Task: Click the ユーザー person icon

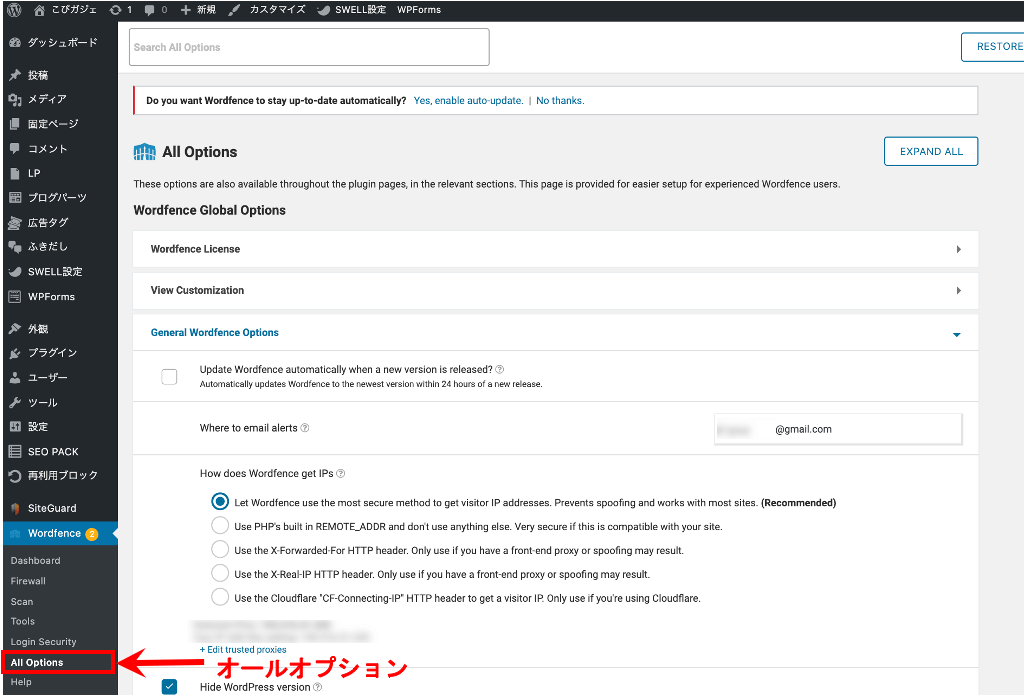Action: (15, 378)
